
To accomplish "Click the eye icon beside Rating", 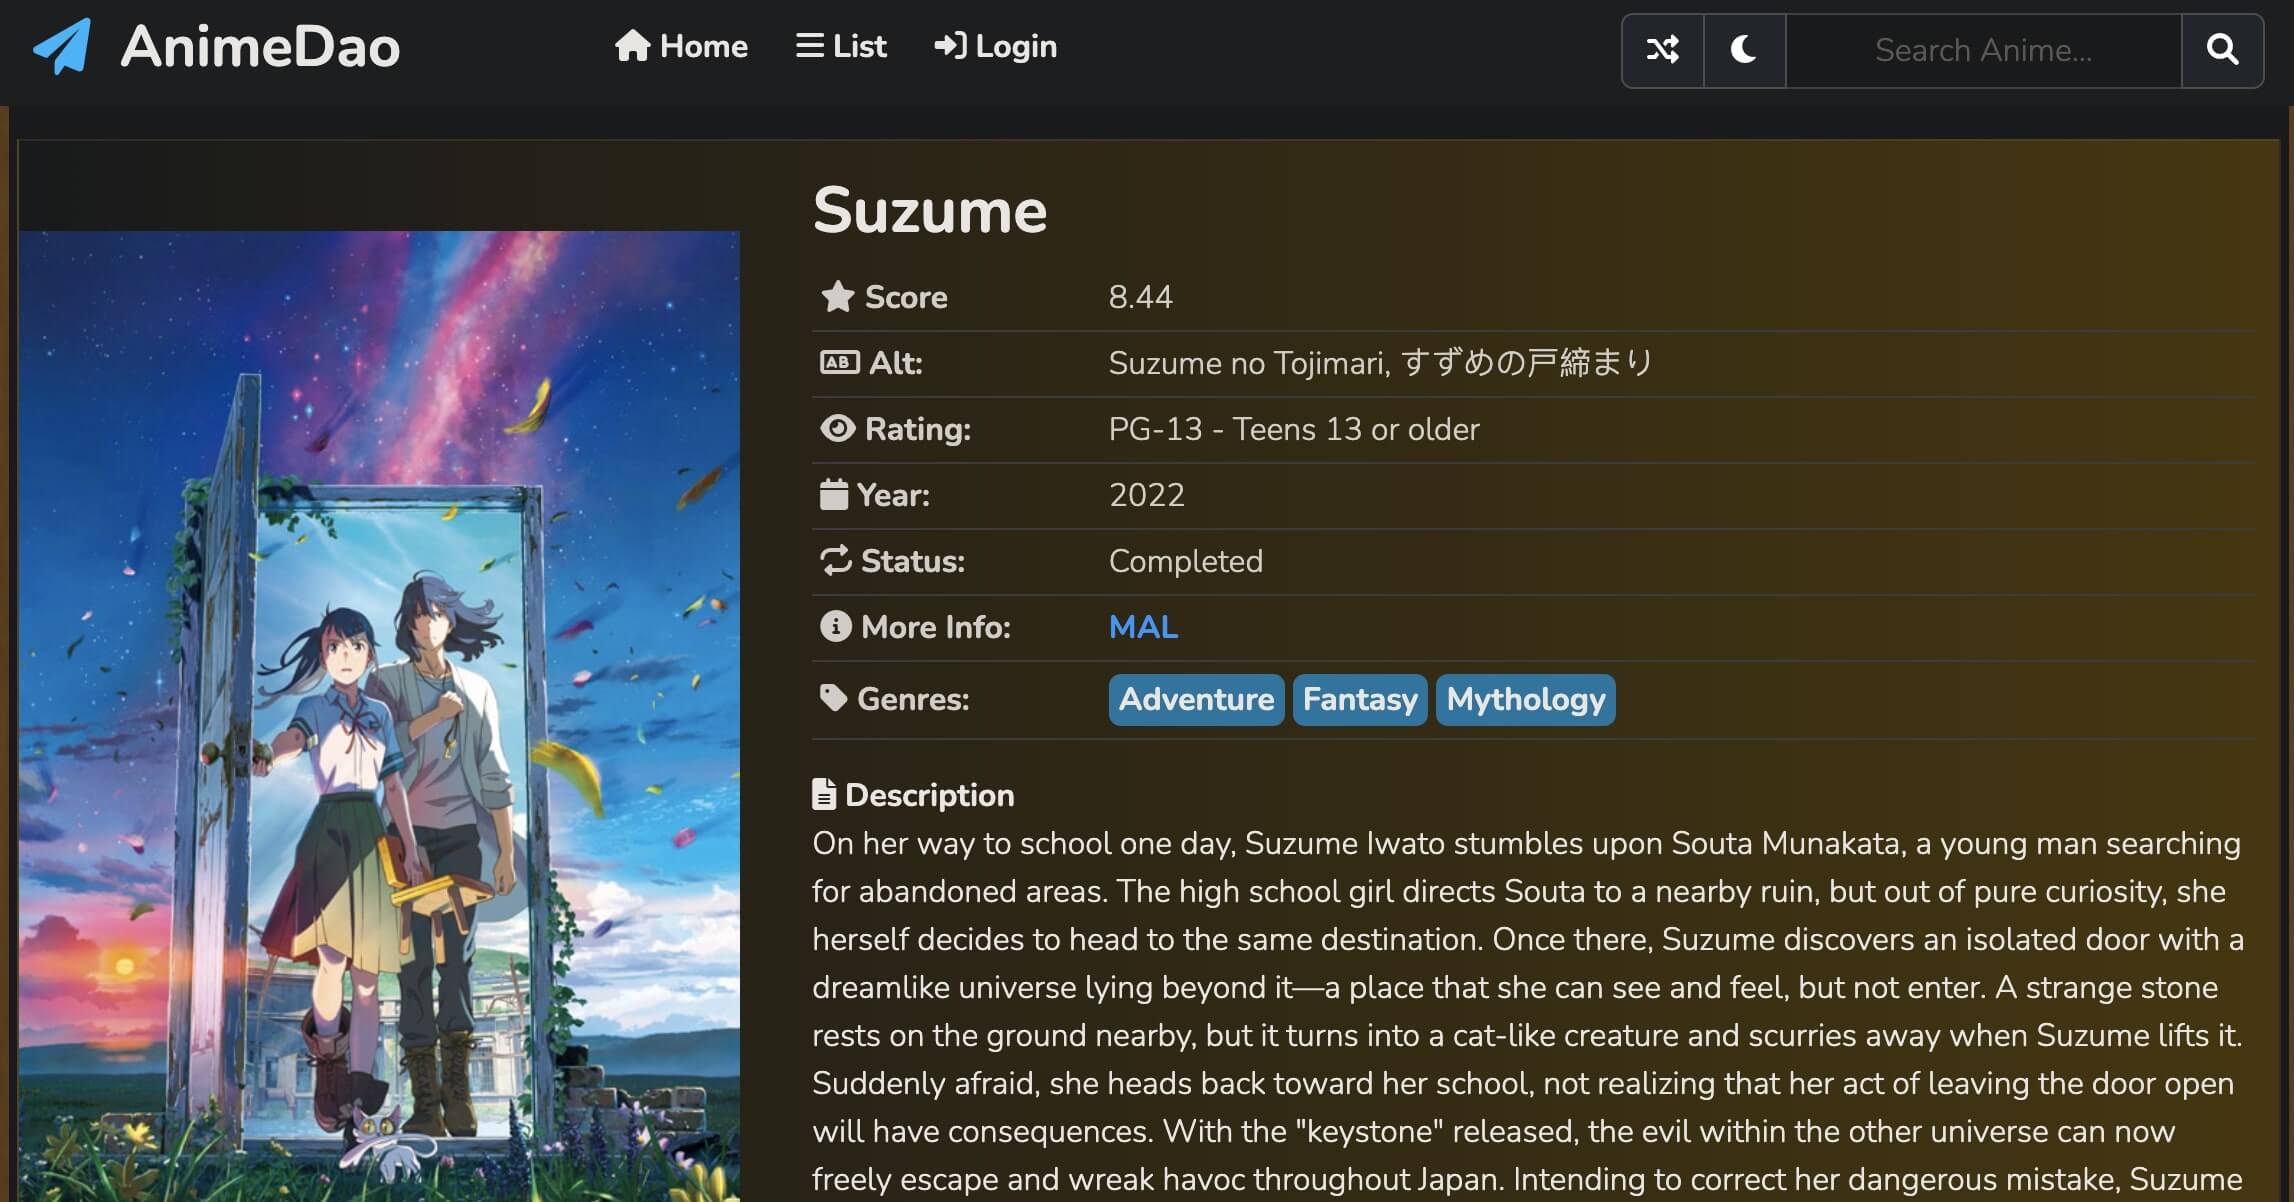I will (837, 429).
